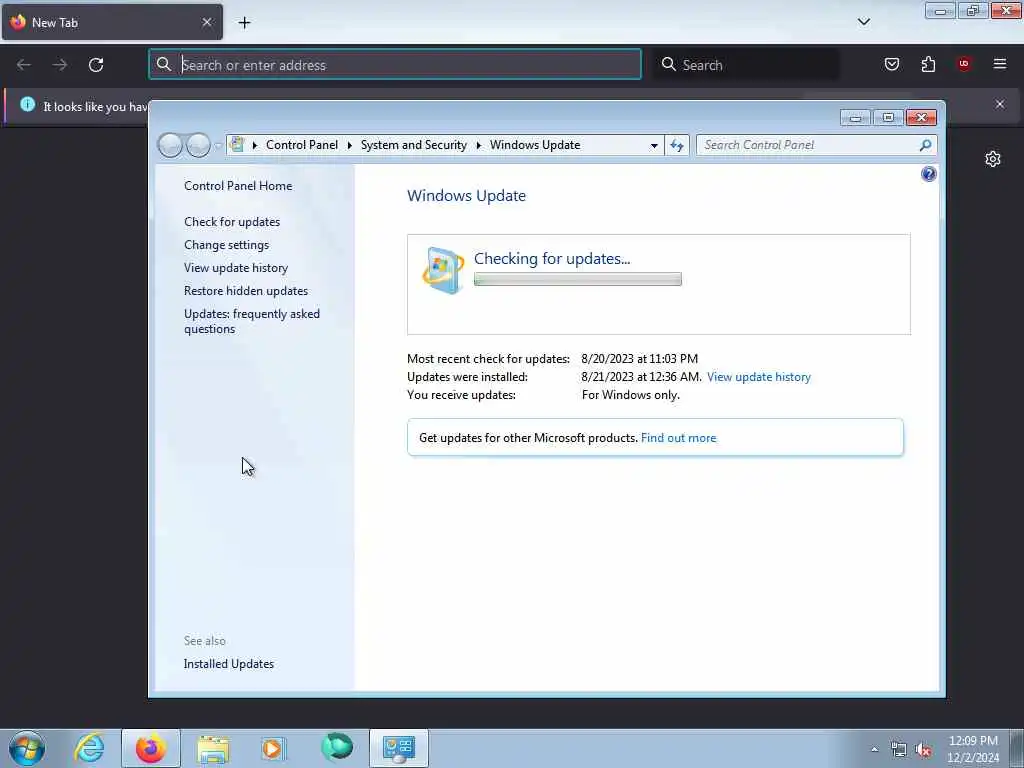Image resolution: width=1024 pixels, height=768 pixels.
Task: Expand arrow before Windows Update breadcrumb
Action: pos(479,145)
